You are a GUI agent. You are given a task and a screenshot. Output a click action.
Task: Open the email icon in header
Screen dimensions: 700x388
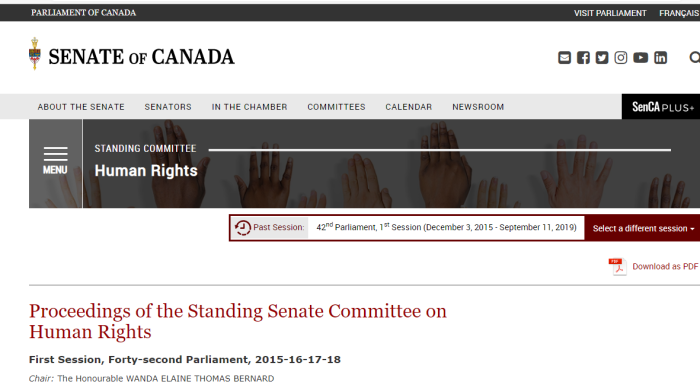coord(564,58)
